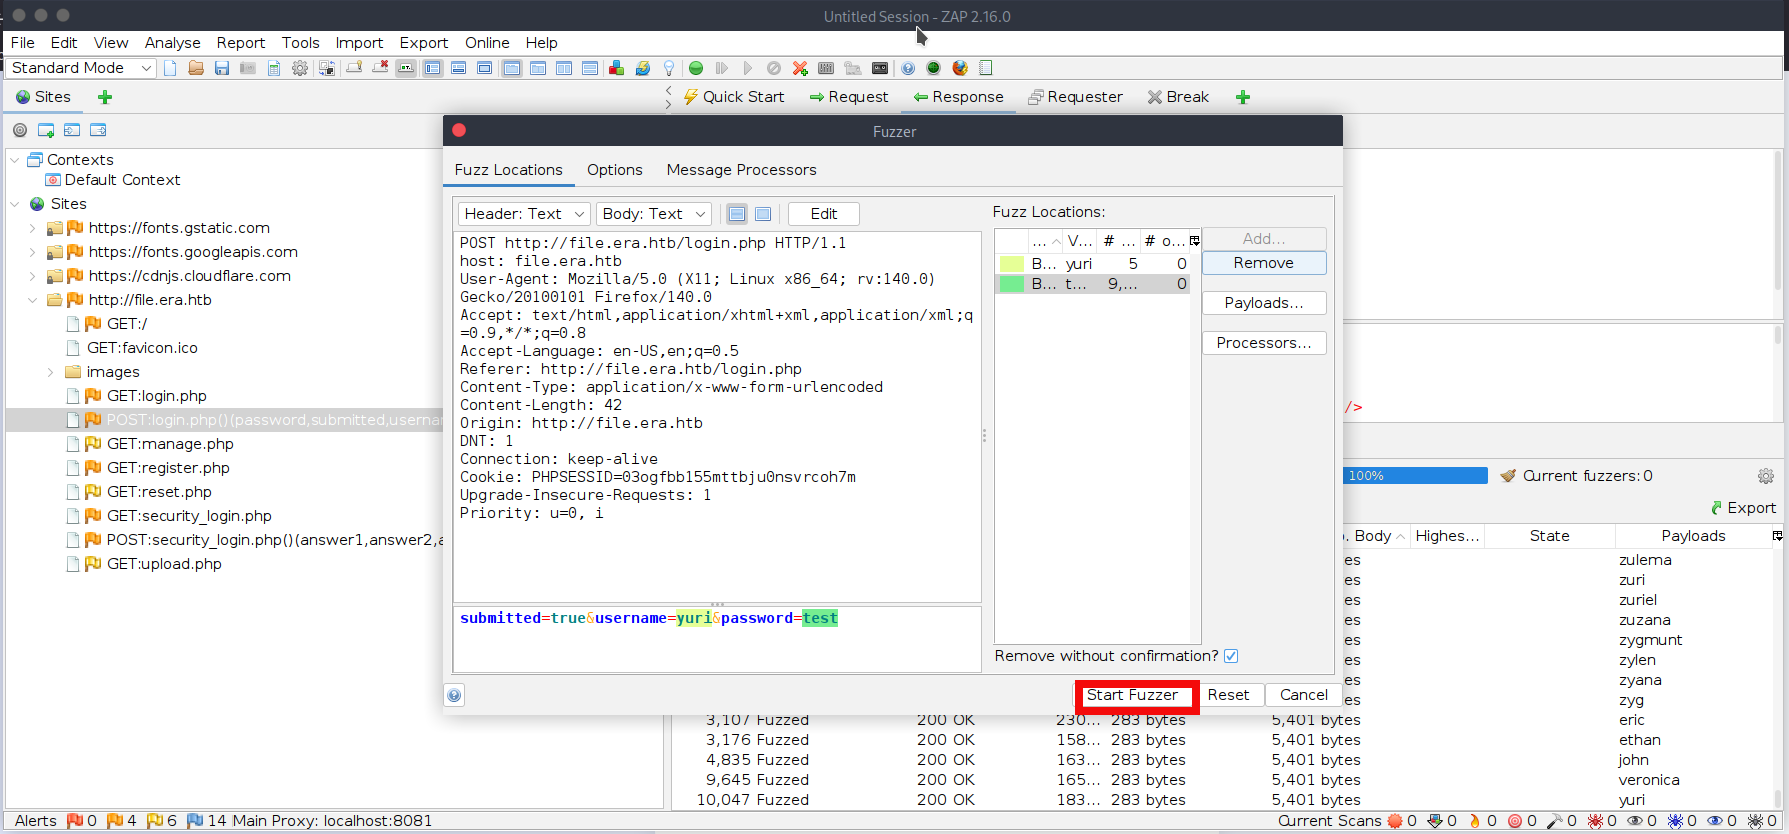Viewport: 1789px width, 834px height.
Task: Launch browser with the Firefox toolbar icon
Action: [960, 68]
